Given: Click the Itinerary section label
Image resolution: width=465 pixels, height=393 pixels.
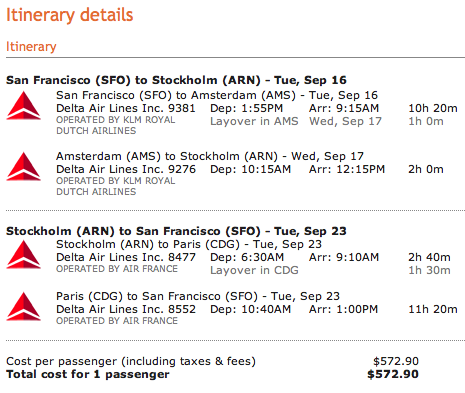Looking at the screenshot, I should pyautogui.click(x=31, y=46).
